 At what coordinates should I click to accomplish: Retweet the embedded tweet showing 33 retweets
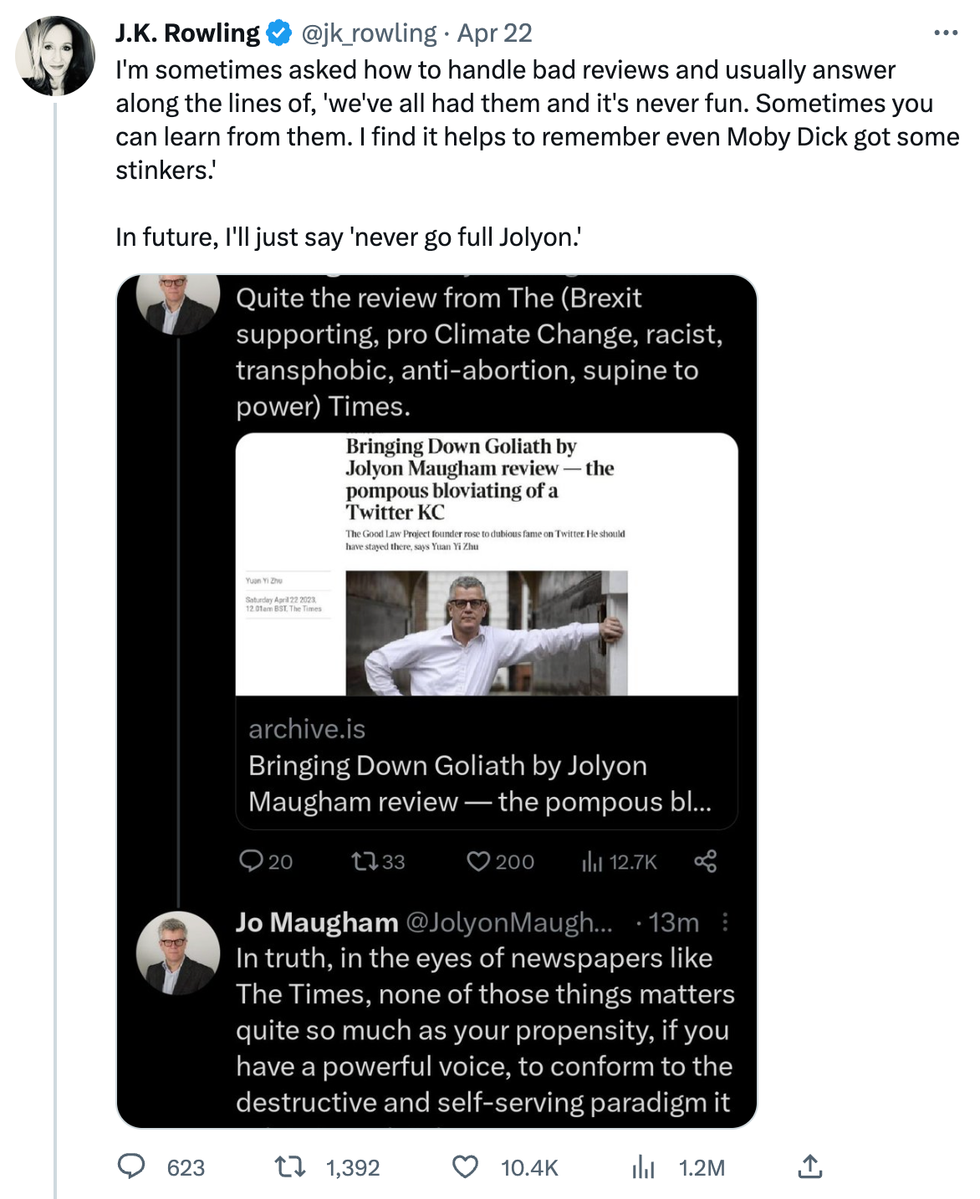(x=368, y=861)
